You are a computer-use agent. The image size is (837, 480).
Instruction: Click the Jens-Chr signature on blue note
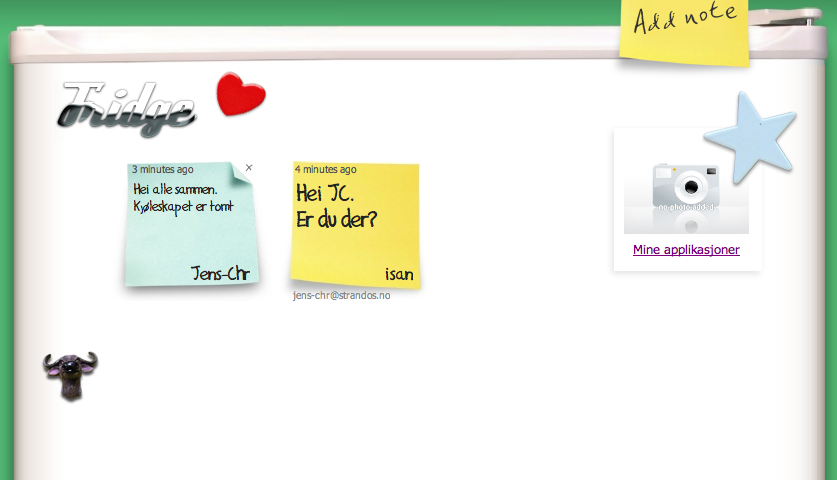pyautogui.click(x=220, y=273)
